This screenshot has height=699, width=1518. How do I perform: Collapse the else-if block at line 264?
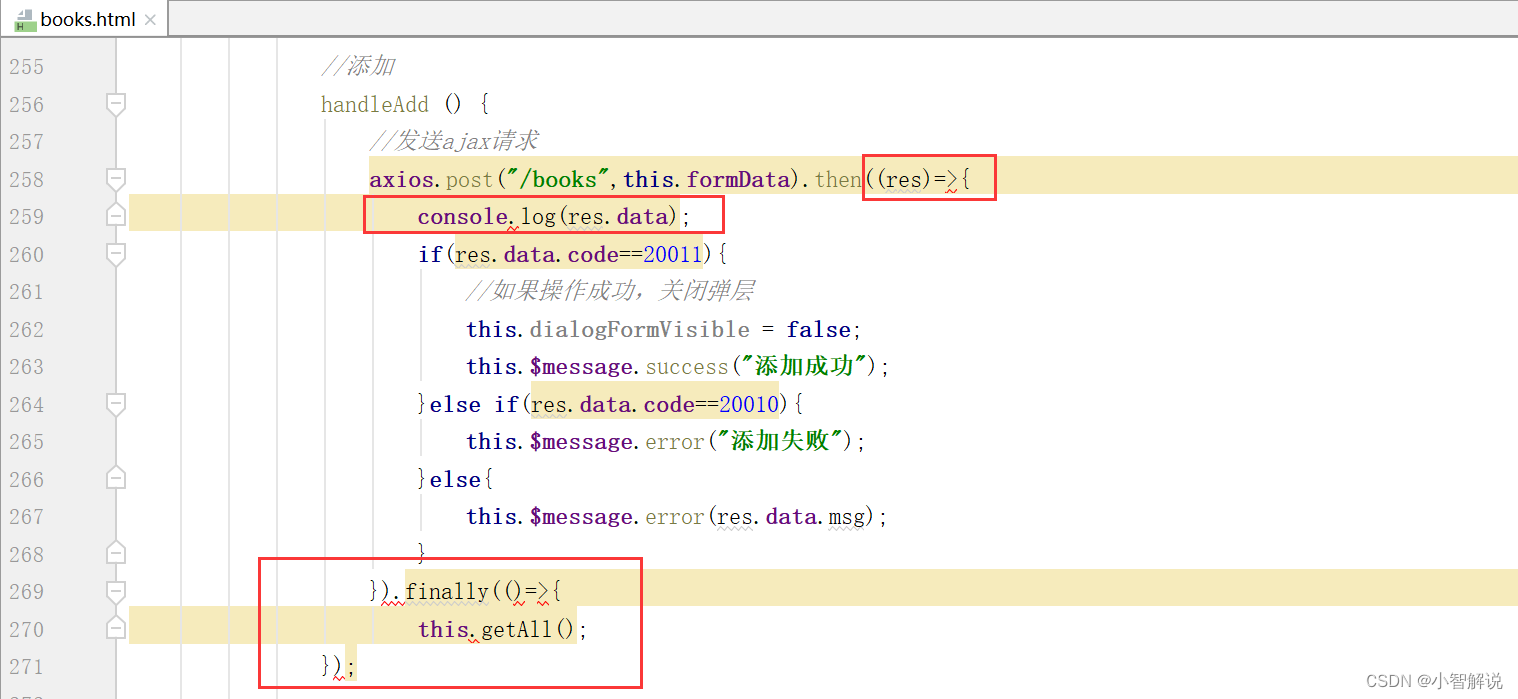click(115, 404)
